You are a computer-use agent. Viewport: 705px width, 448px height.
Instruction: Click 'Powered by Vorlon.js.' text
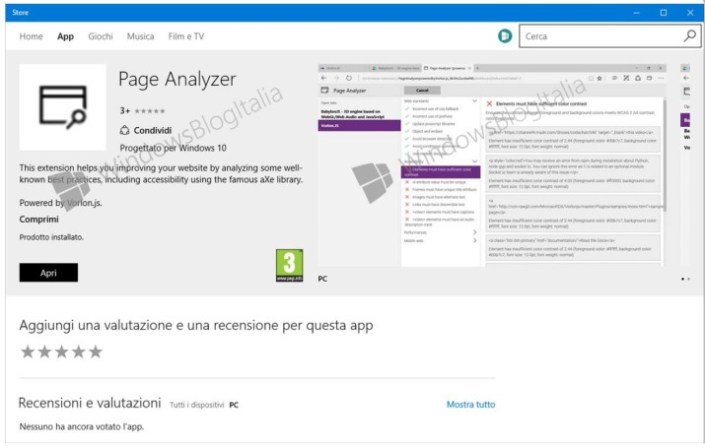tap(61, 203)
